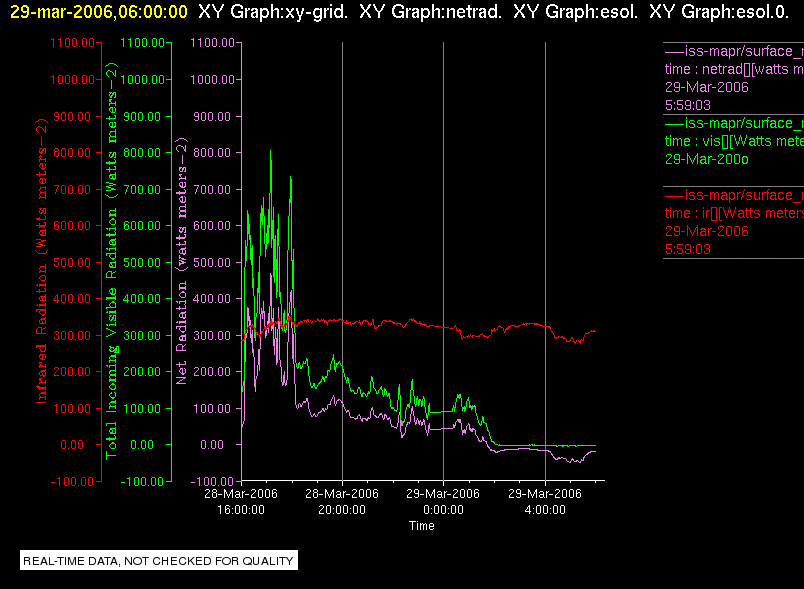Screen dimensions: 804x589
Task: Click the green axis value 300.00
Action: pos(142,335)
